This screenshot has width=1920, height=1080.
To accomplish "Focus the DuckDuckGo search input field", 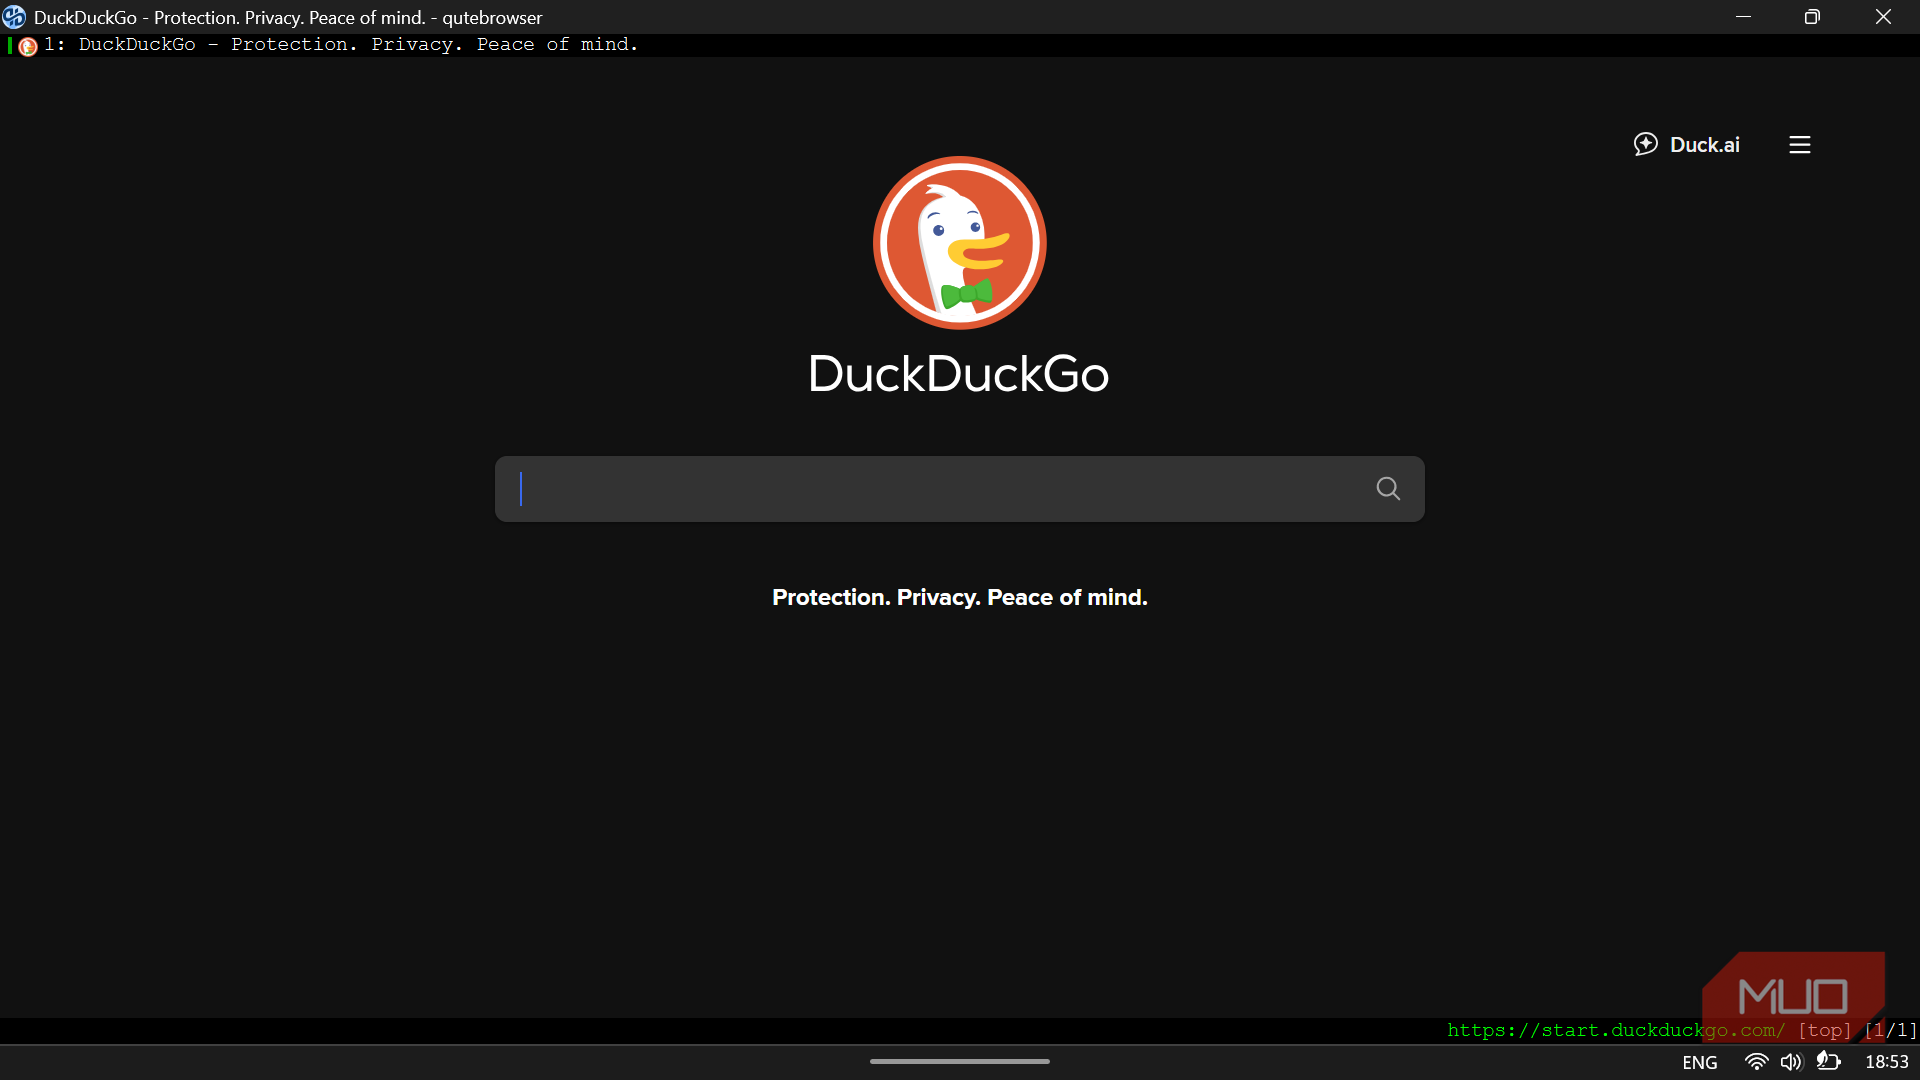I will tap(940, 489).
